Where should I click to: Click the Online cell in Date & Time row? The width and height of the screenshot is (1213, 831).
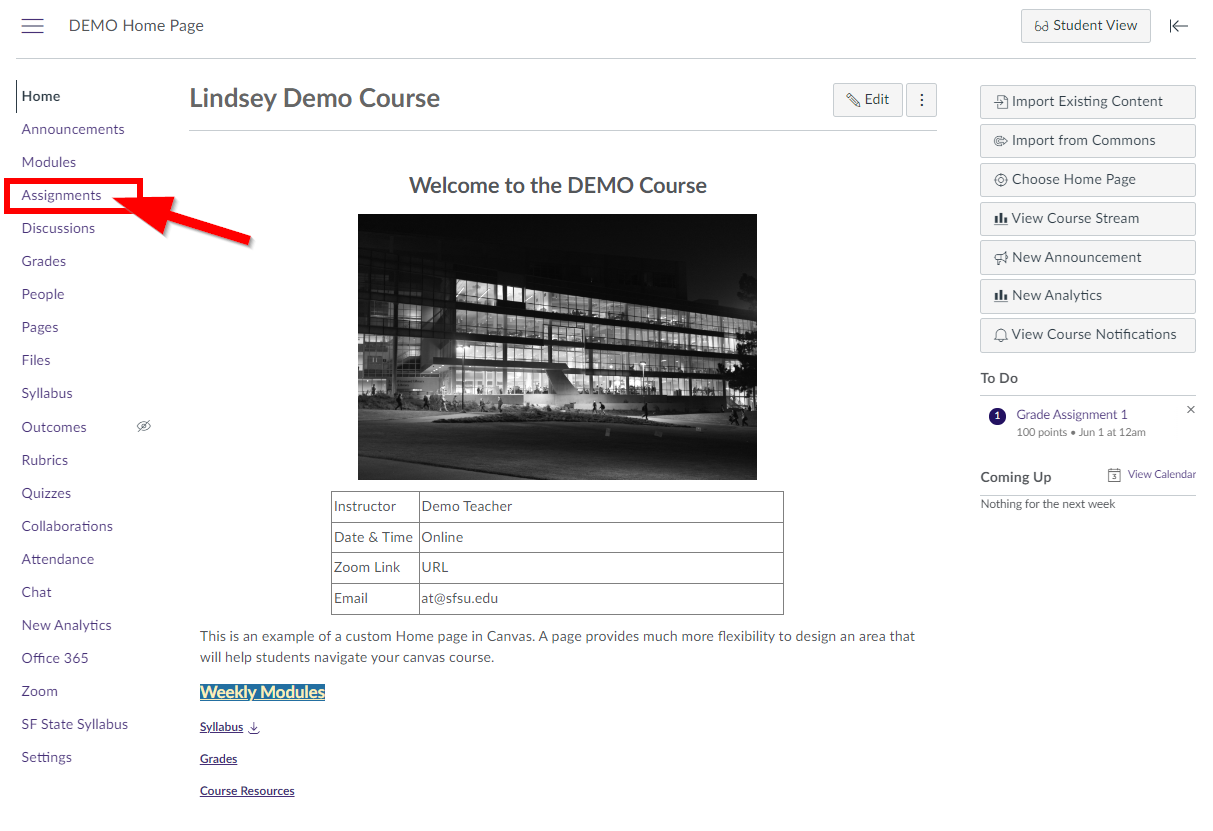[x=601, y=538]
